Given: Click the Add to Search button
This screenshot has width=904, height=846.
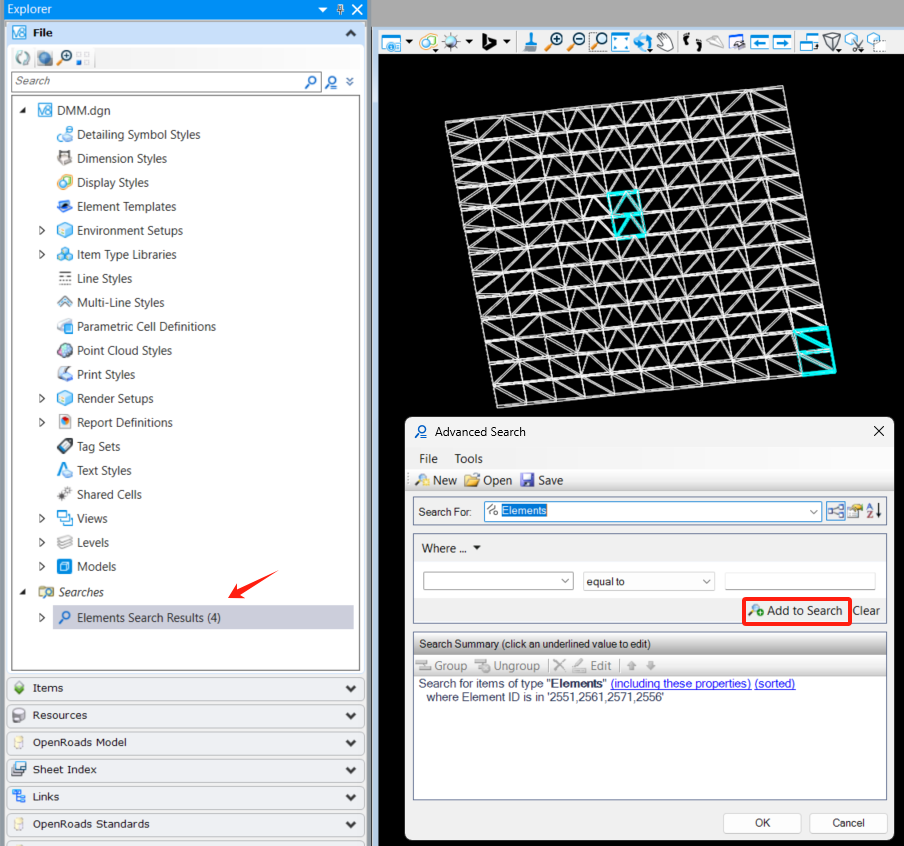Looking at the screenshot, I should 796,610.
